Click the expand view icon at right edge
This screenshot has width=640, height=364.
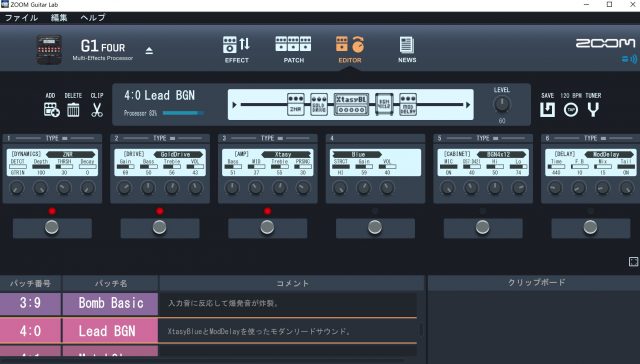pos(633,262)
